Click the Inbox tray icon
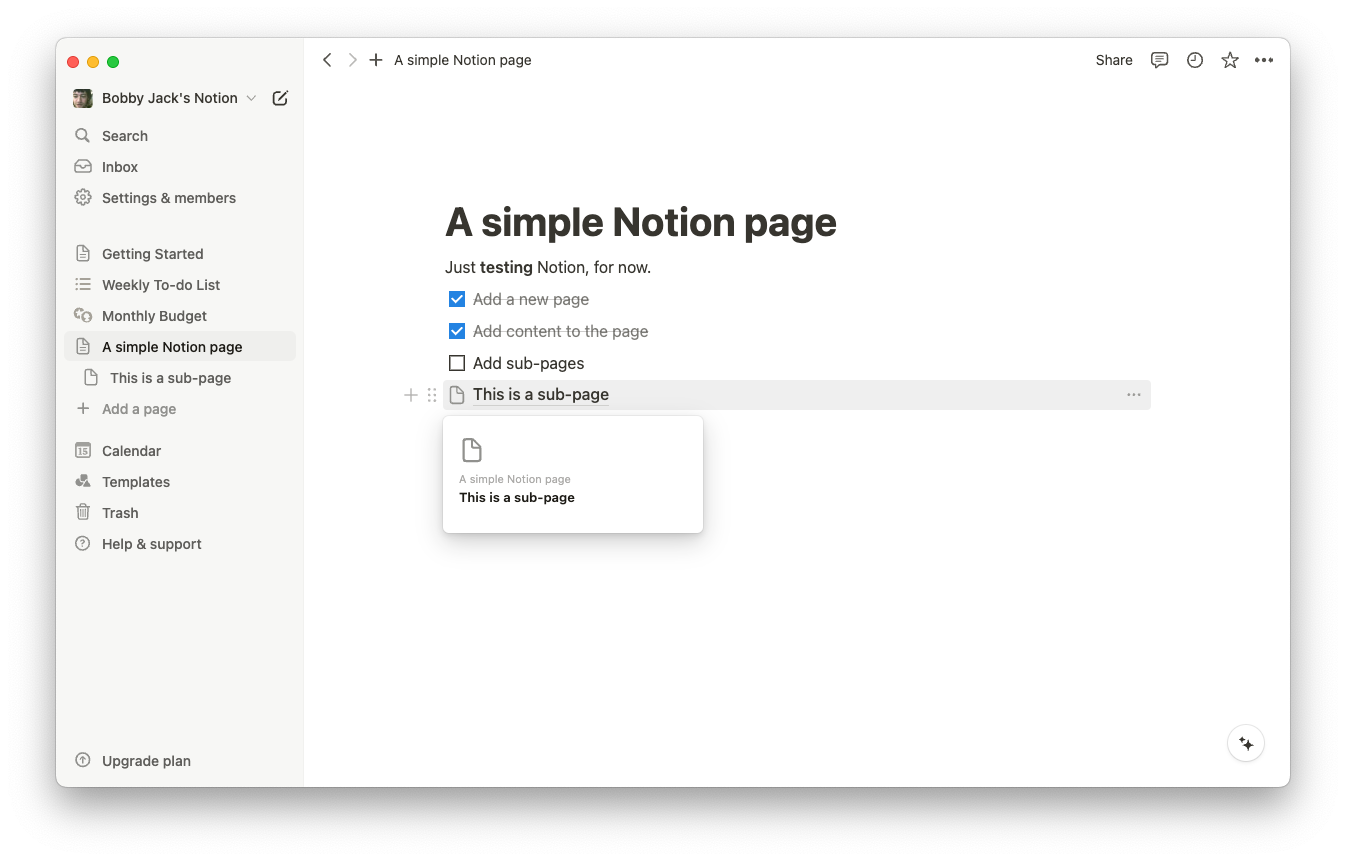The width and height of the screenshot is (1346, 861). 83,166
